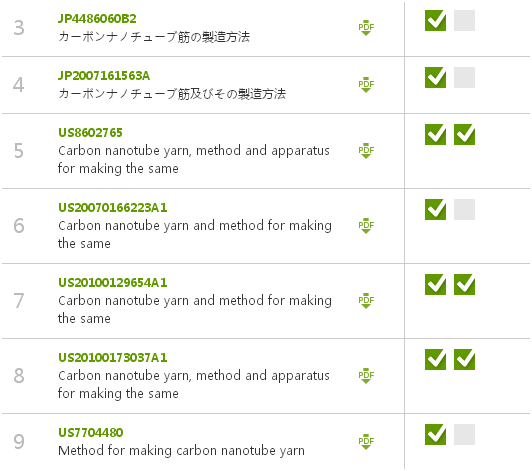Open patent link JP4486060B2
Viewport: 532px width, 471px height.
[x=97, y=19]
